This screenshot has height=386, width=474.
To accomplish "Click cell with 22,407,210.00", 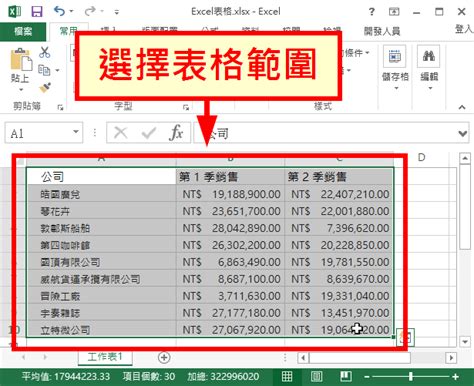I will pos(339,194).
